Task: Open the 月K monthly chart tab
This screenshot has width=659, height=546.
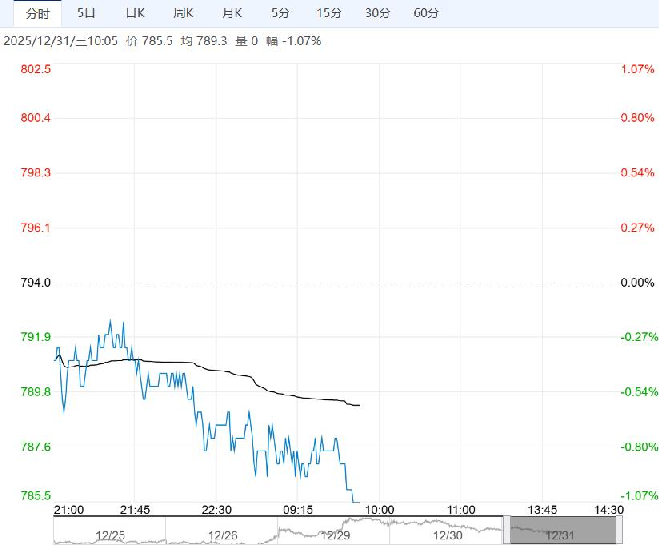Action: pyautogui.click(x=232, y=13)
